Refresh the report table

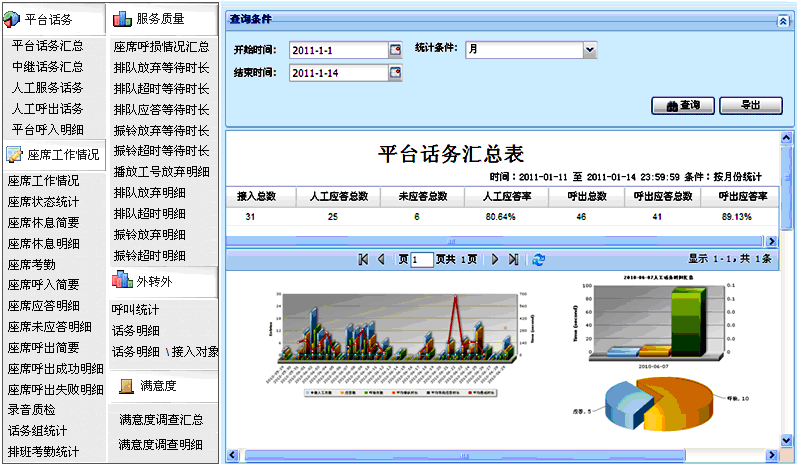(540, 259)
